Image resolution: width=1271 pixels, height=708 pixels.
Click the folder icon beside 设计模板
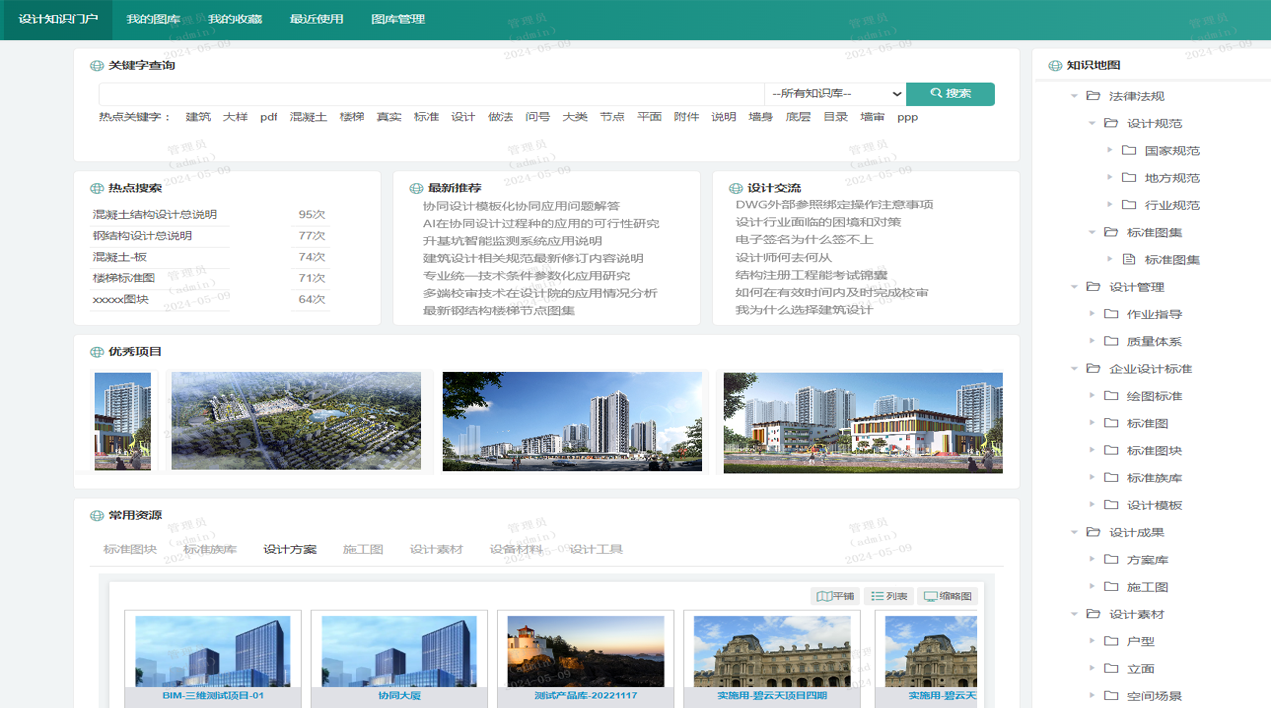click(x=1111, y=505)
